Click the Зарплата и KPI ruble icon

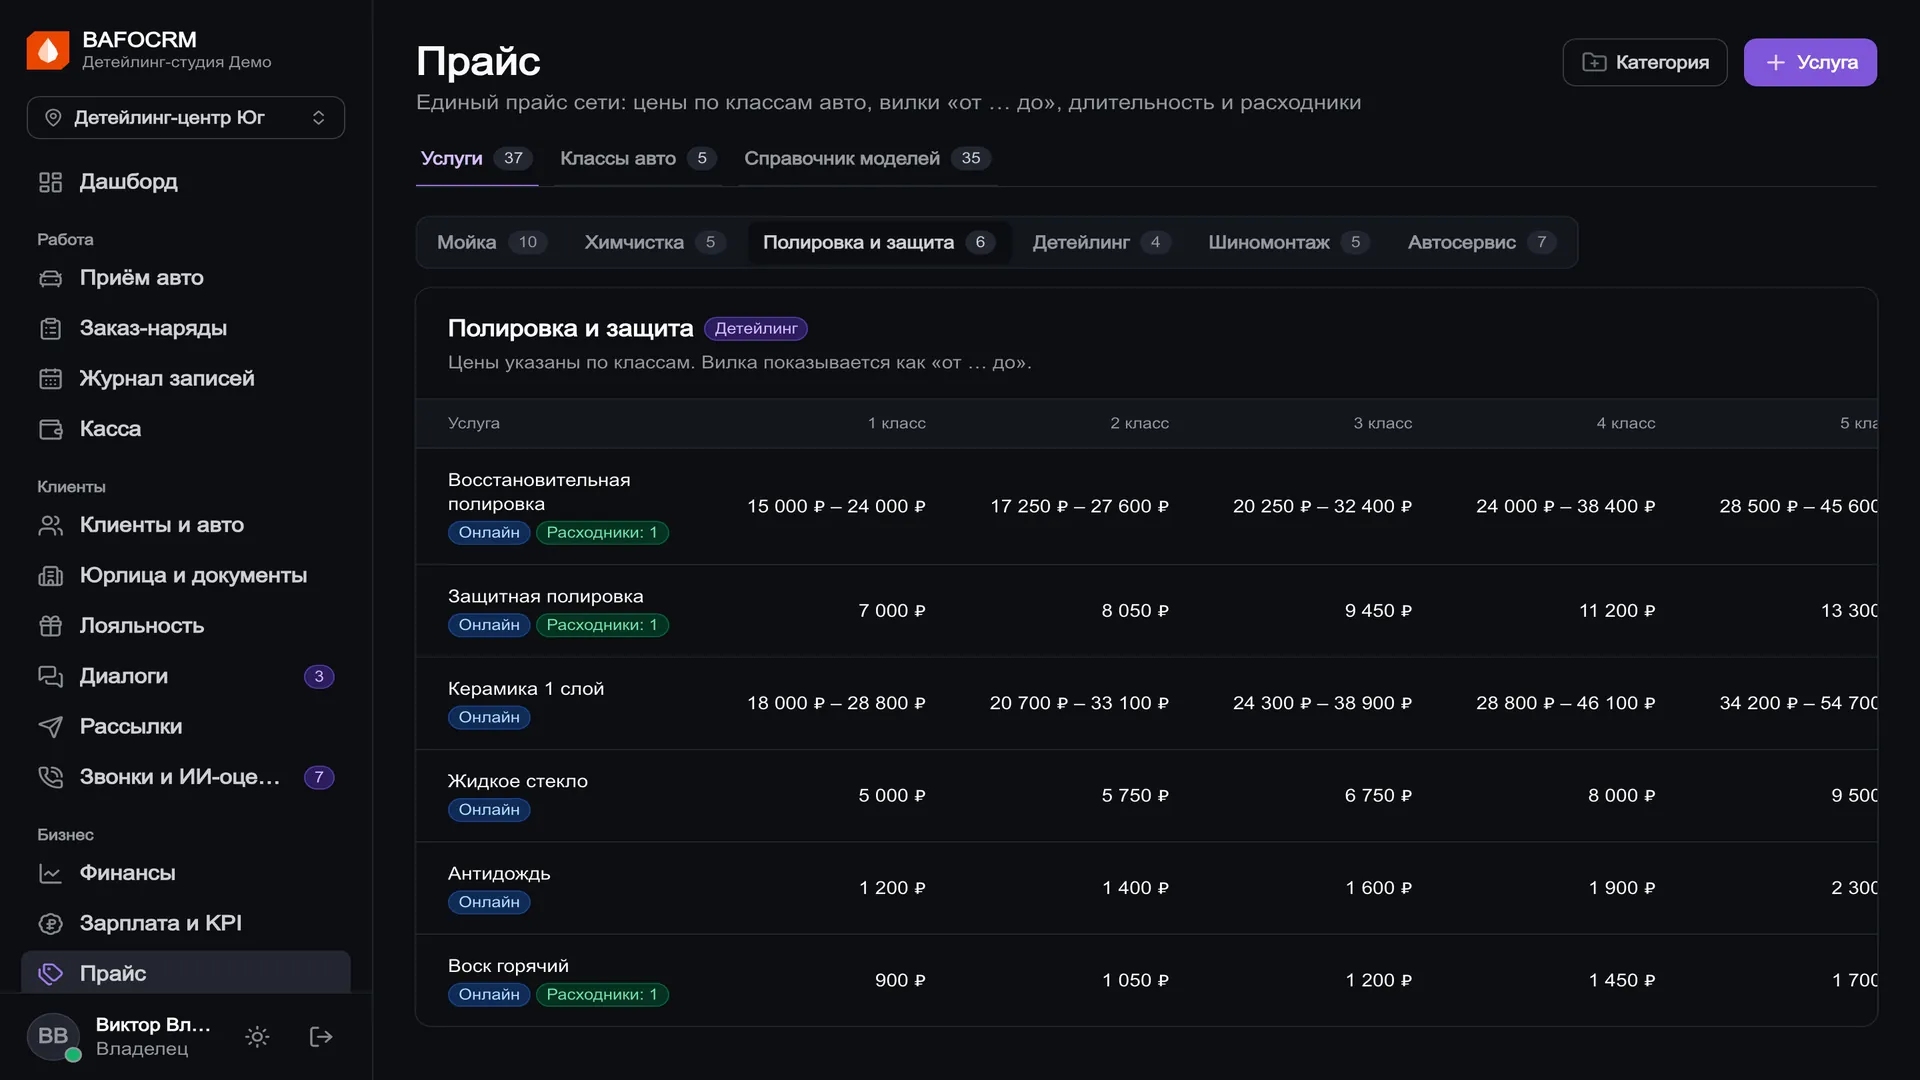tap(50, 924)
